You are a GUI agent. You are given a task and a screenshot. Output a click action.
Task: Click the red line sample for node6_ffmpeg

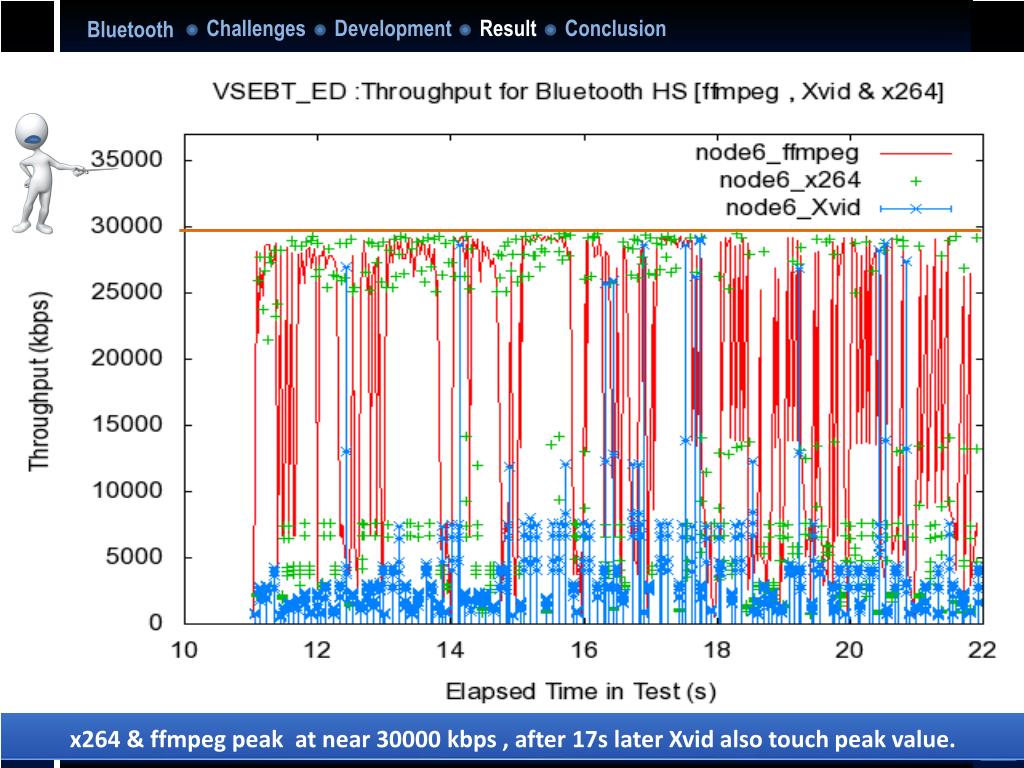click(x=916, y=154)
